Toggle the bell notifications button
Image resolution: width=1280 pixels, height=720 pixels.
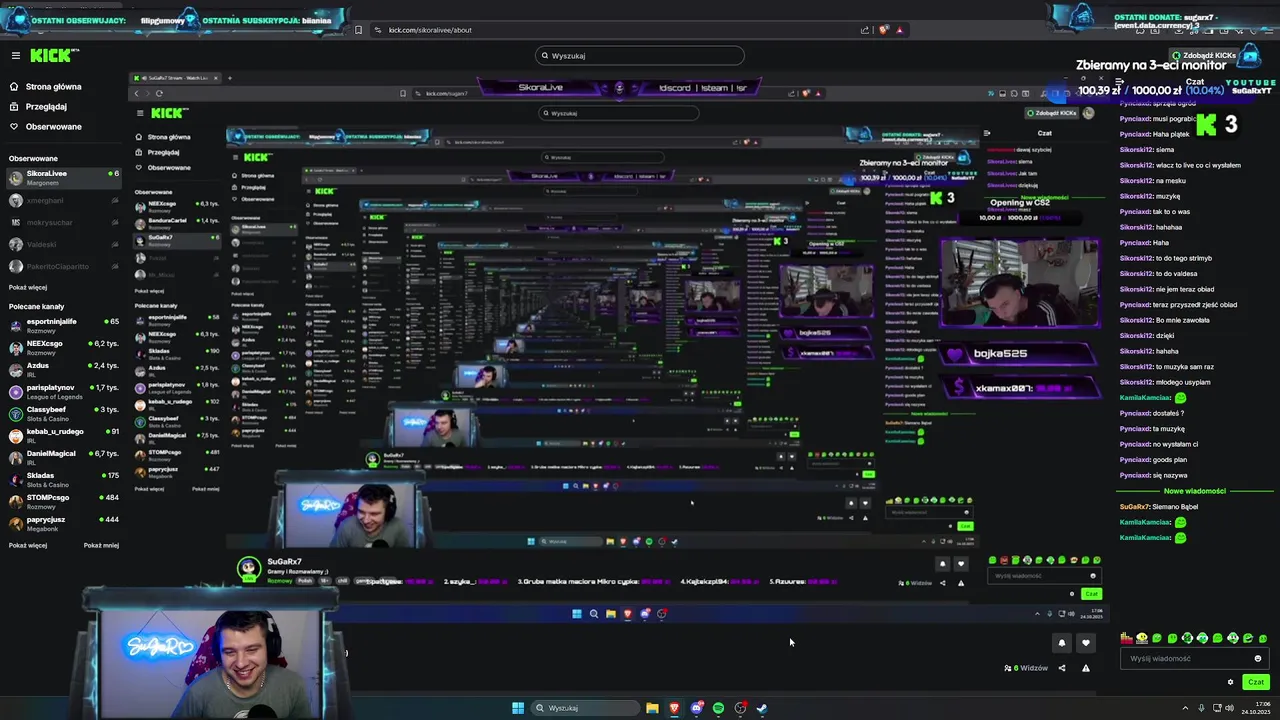coord(1062,643)
